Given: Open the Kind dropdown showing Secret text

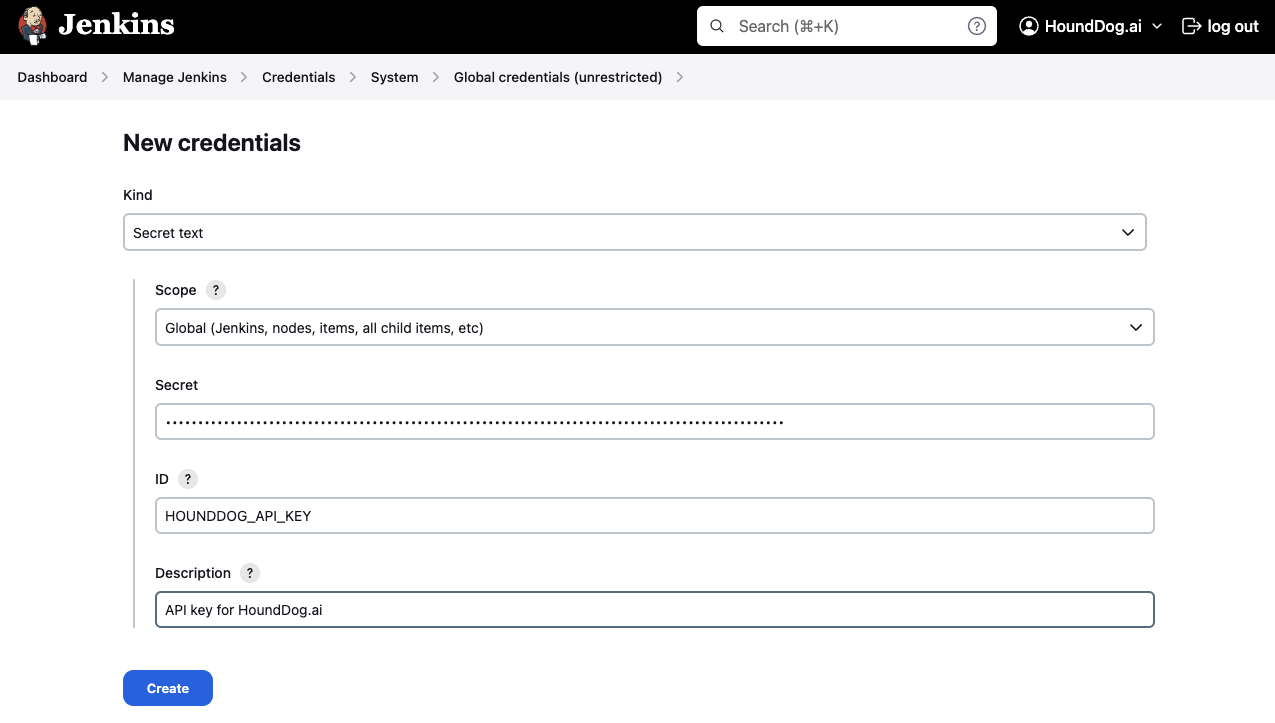Looking at the screenshot, I should (x=634, y=232).
